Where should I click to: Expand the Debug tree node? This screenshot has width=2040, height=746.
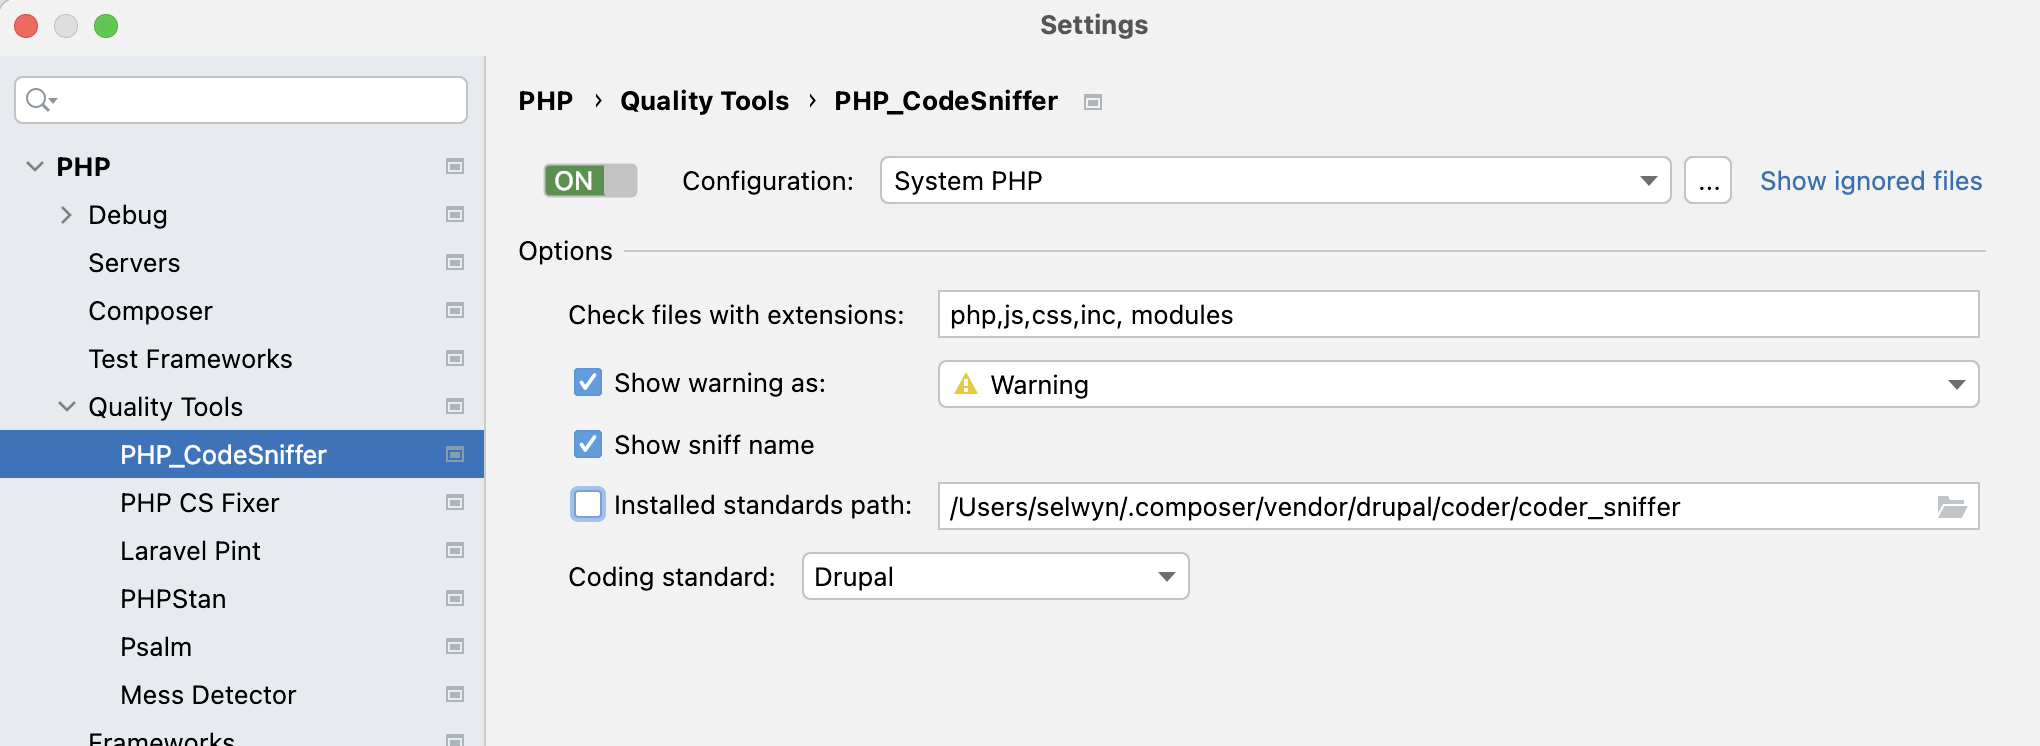[x=66, y=215]
